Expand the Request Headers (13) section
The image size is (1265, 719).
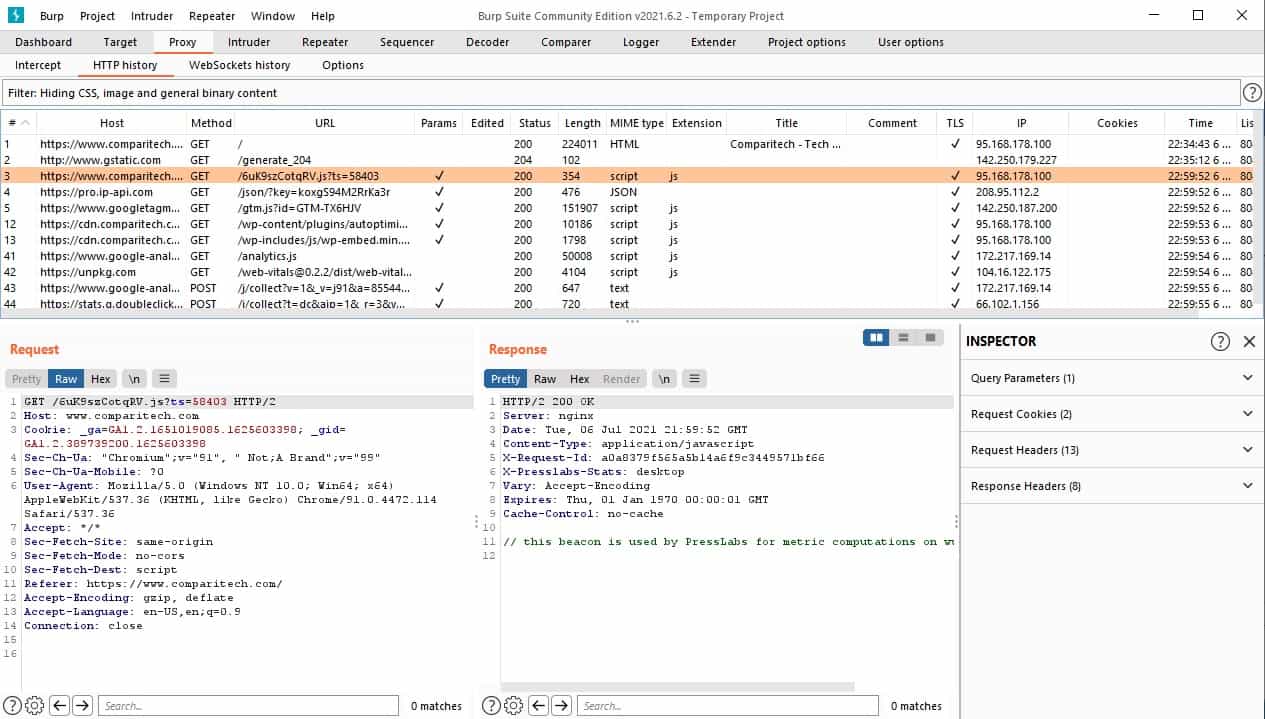click(x=1111, y=450)
